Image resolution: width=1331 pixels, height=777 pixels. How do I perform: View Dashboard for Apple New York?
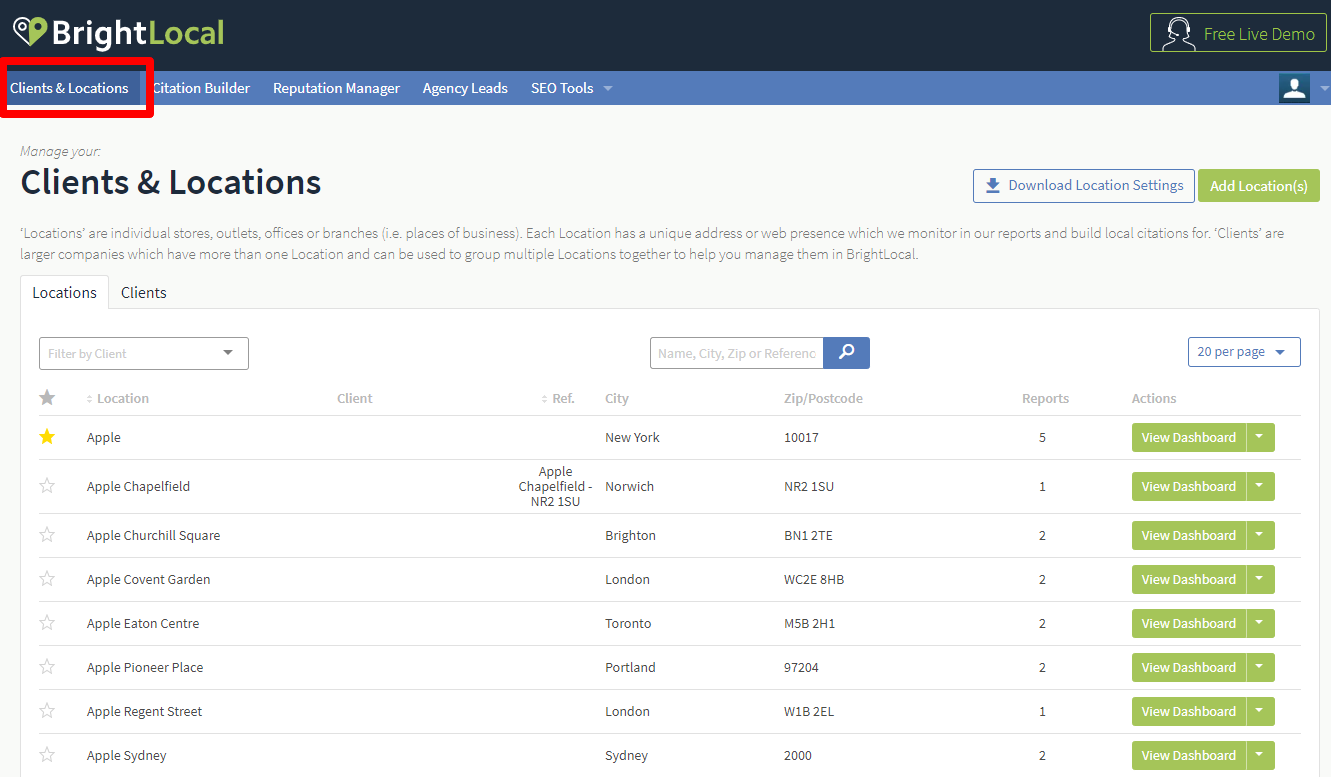pyautogui.click(x=1189, y=437)
